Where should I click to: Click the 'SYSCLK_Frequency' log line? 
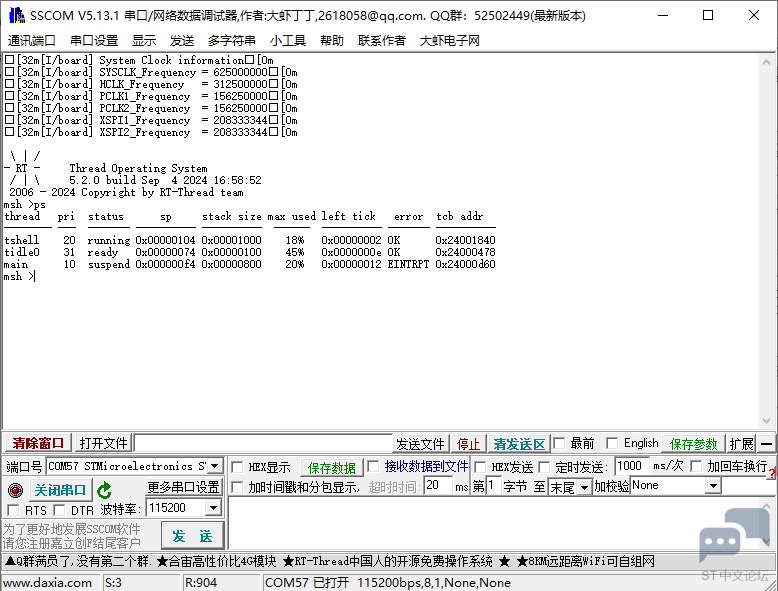[x=152, y=72]
